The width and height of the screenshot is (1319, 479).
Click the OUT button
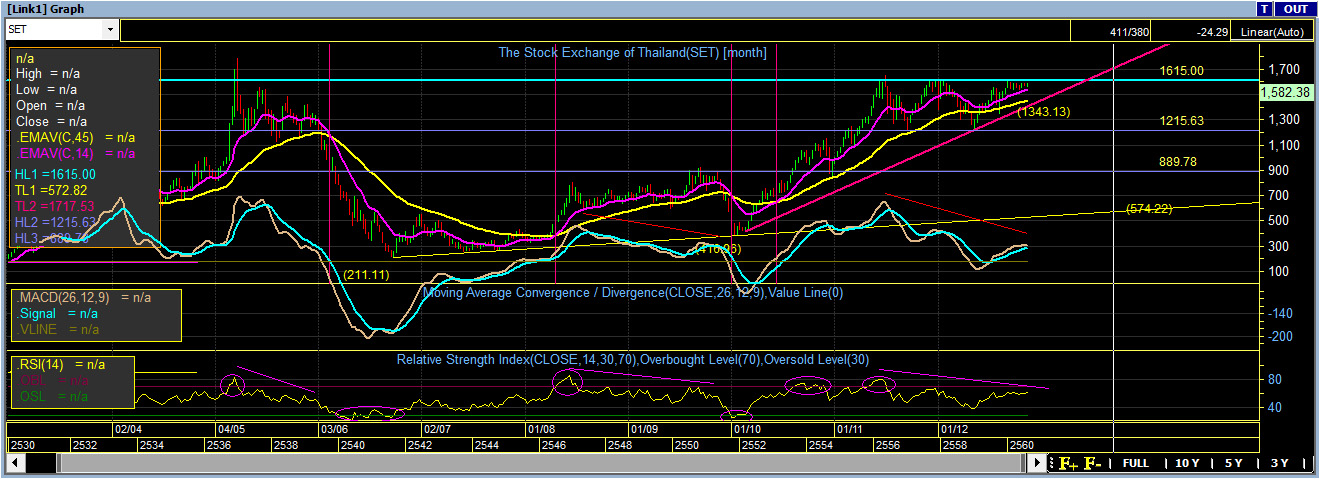1295,9
